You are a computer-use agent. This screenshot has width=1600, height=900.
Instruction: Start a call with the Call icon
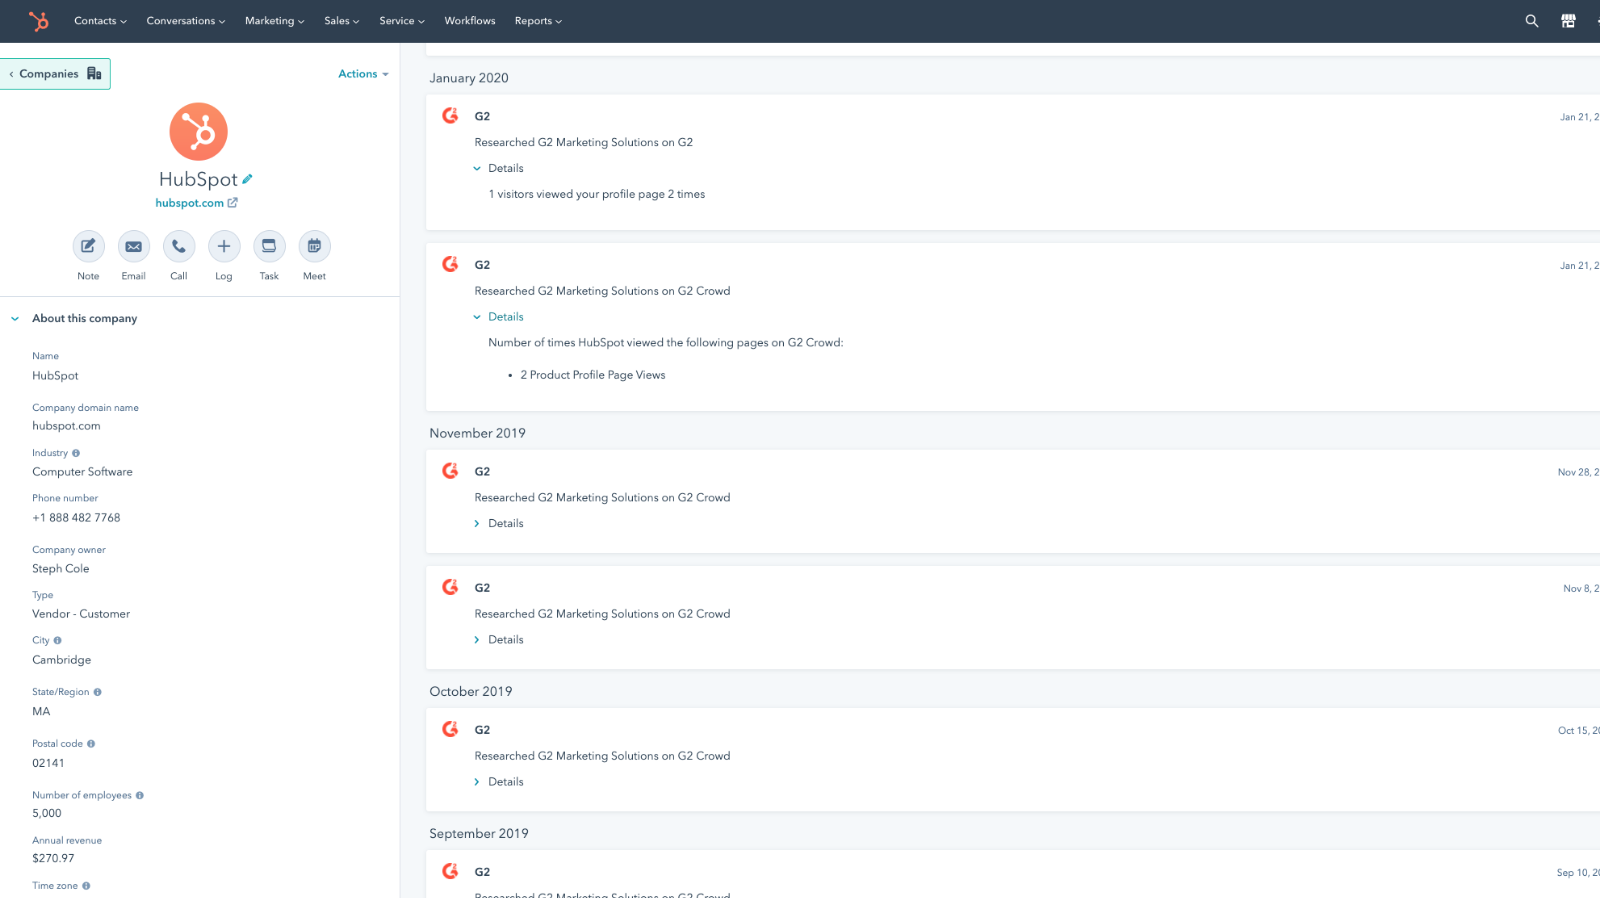pos(179,246)
